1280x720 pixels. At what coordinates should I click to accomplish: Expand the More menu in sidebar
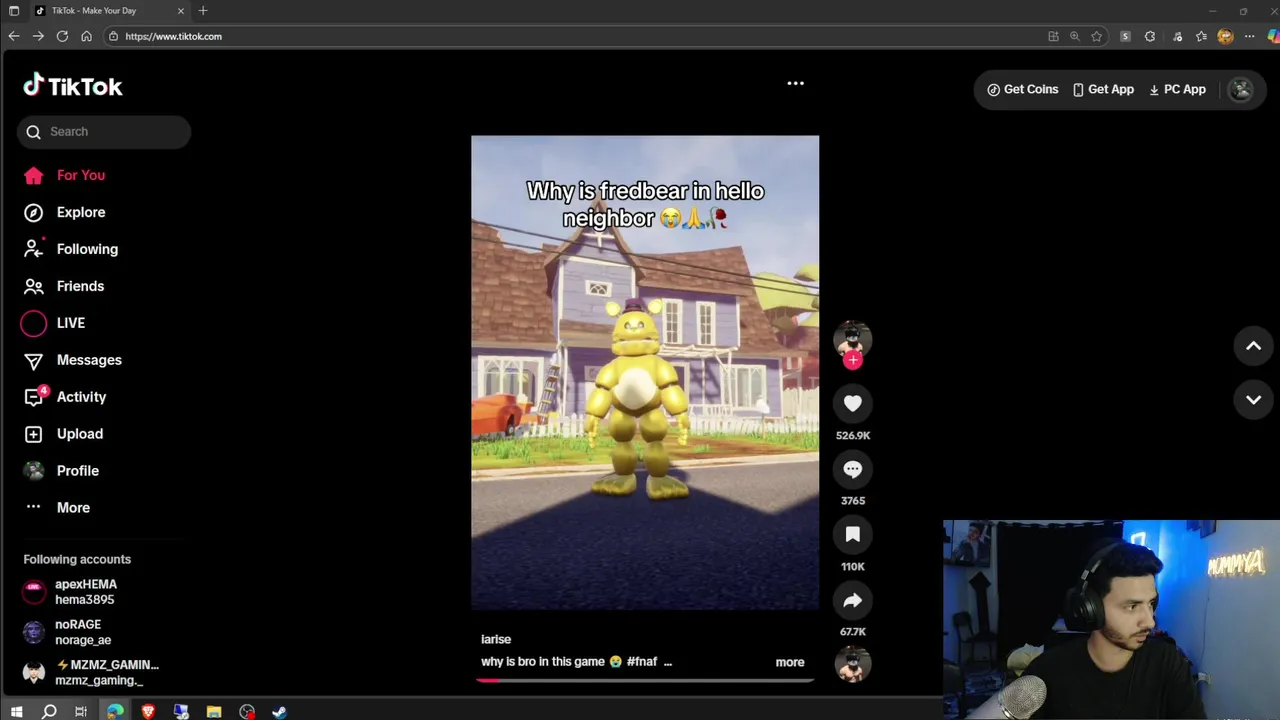coord(58,508)
